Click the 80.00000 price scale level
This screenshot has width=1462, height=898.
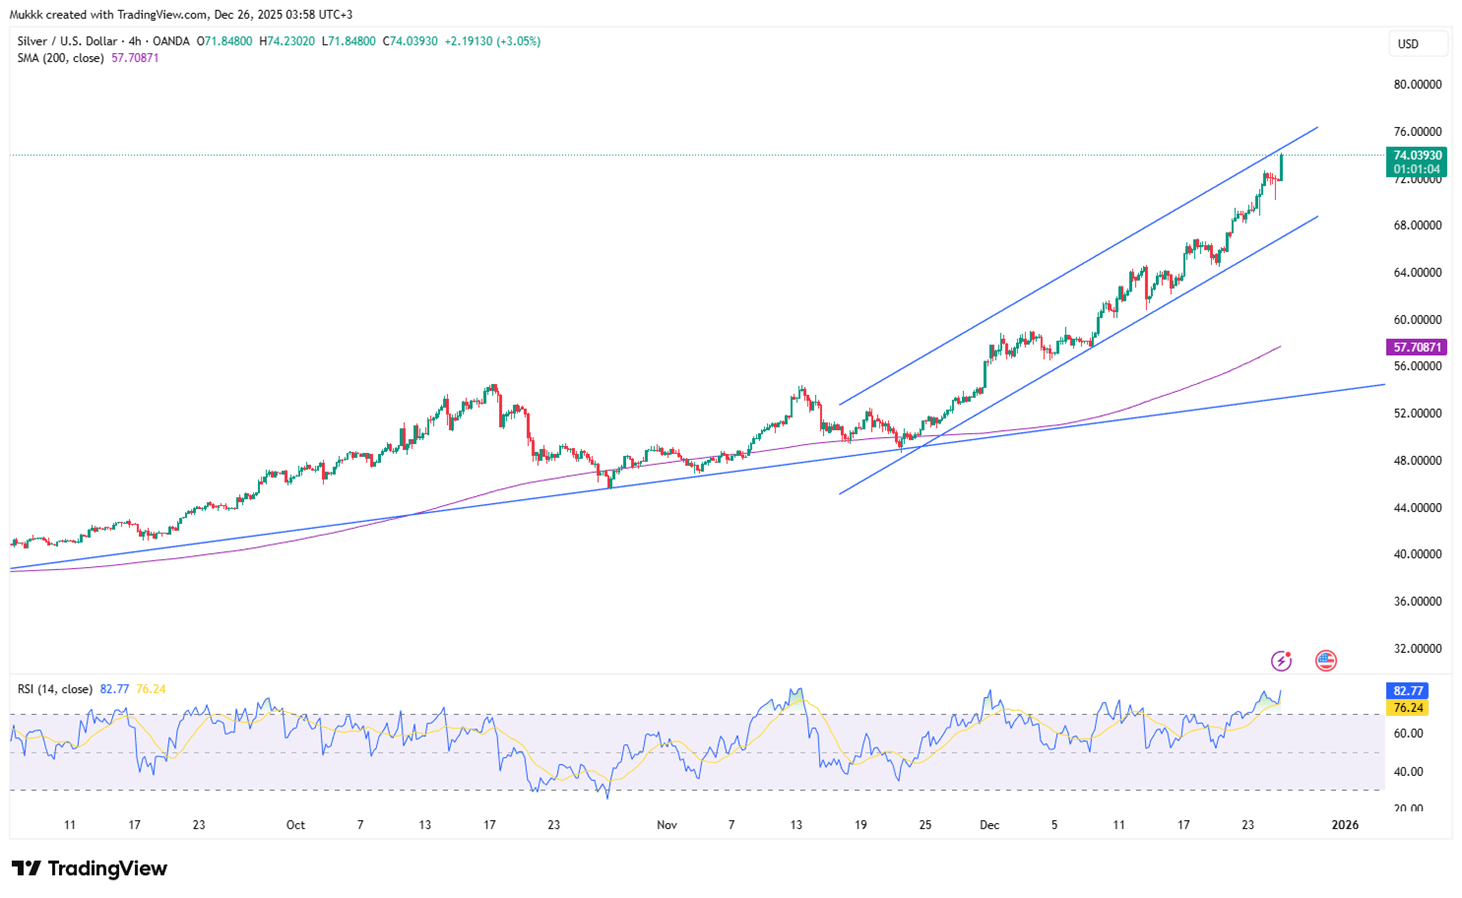point(1417,85)
